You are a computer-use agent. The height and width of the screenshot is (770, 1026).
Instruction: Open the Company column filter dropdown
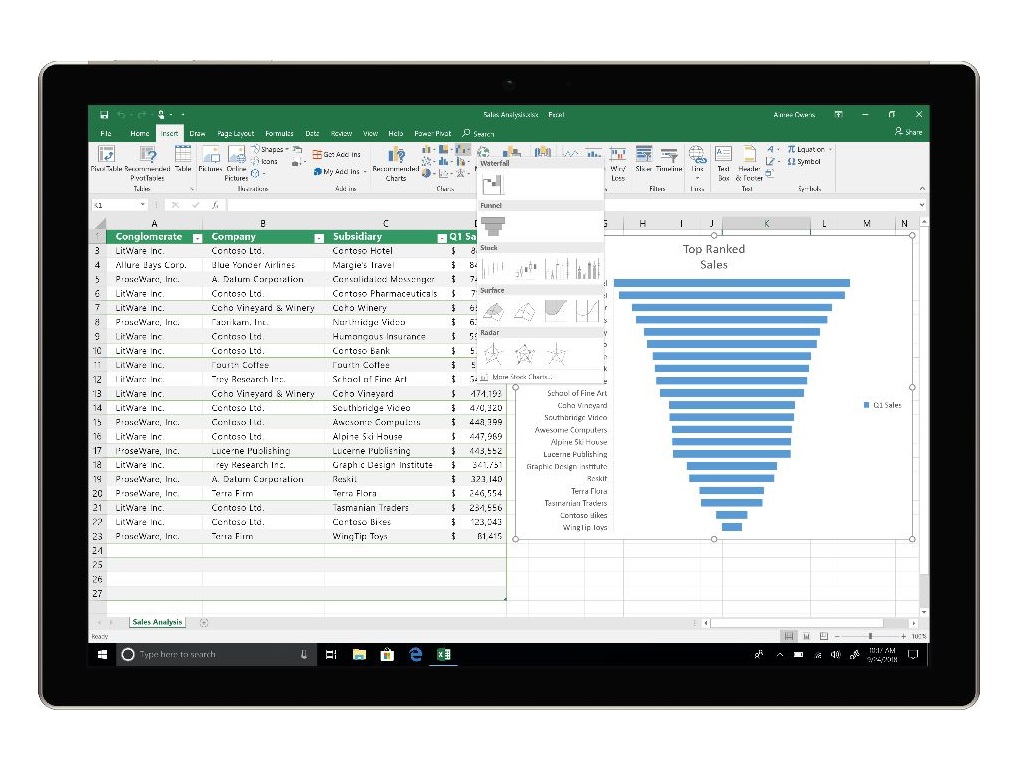point(319,238)
